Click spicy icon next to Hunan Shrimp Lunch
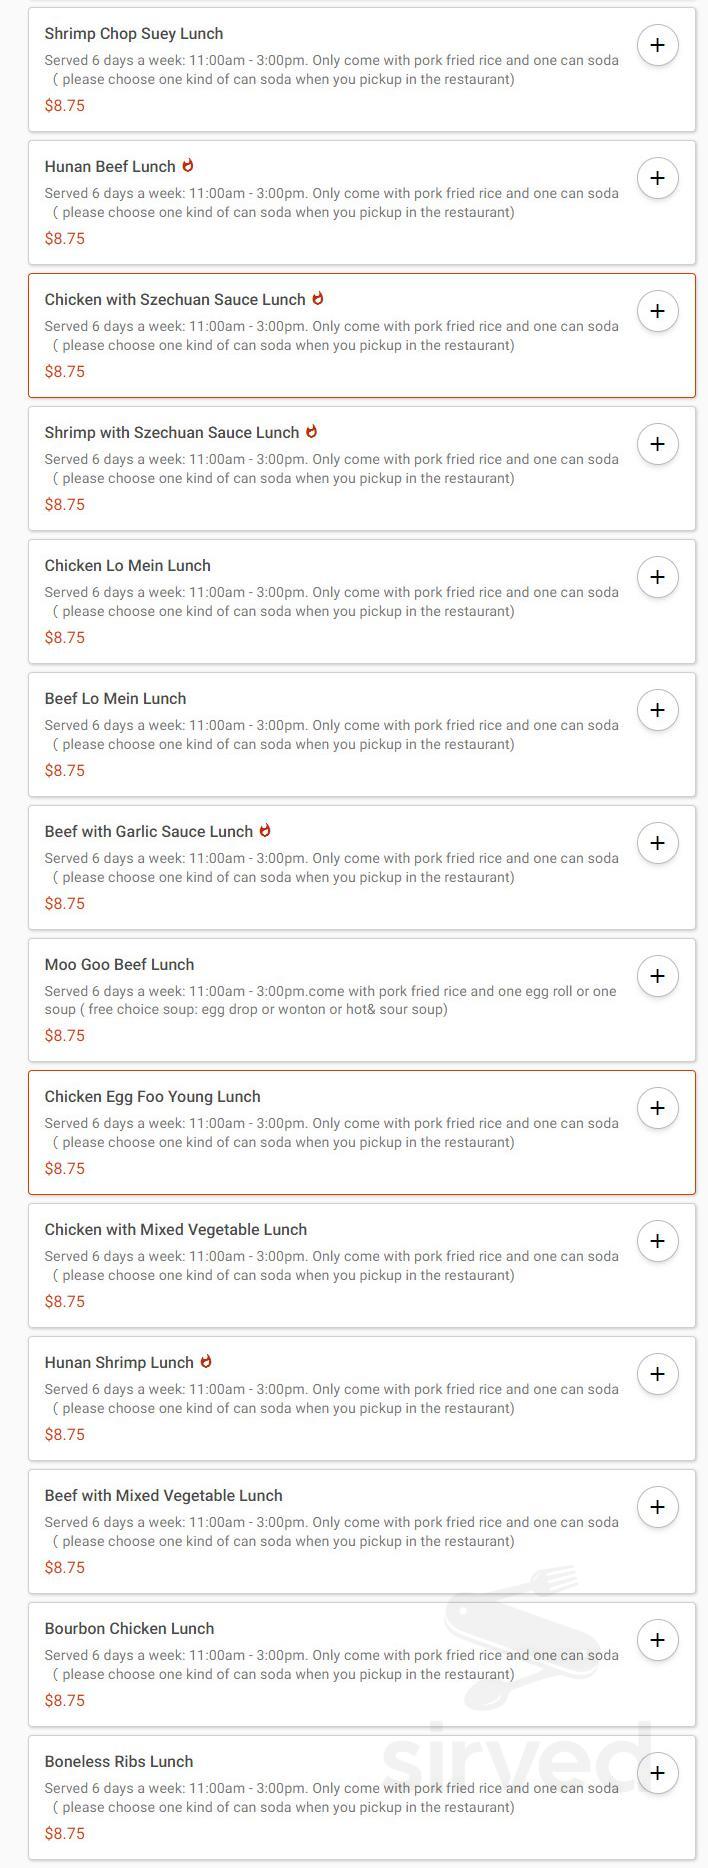 coord(206,1361)
